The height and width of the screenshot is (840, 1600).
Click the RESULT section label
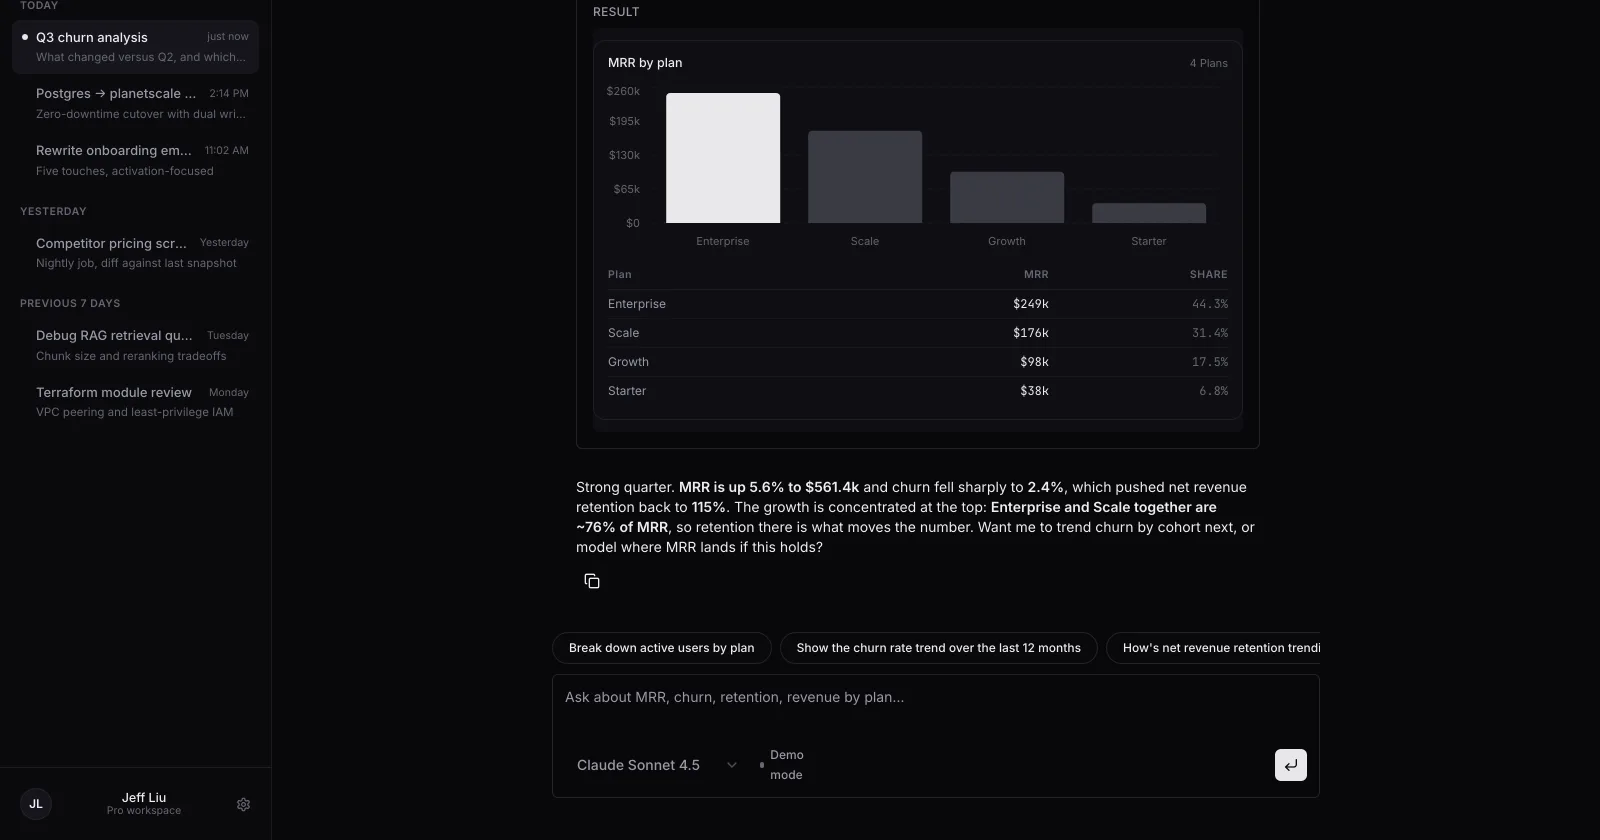pos(616,12)
